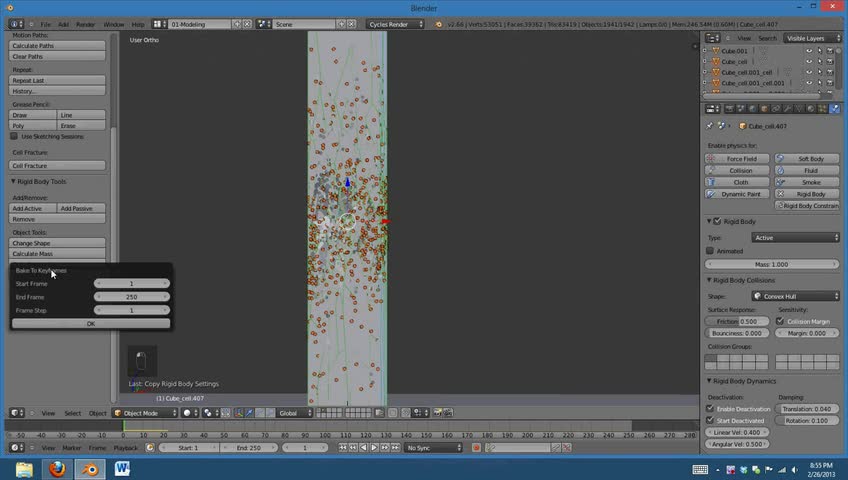Viewport: 848px width, 480px height.
Task: Toggle visibility of Cube_cell.001_cell
Action: [809, 72]
